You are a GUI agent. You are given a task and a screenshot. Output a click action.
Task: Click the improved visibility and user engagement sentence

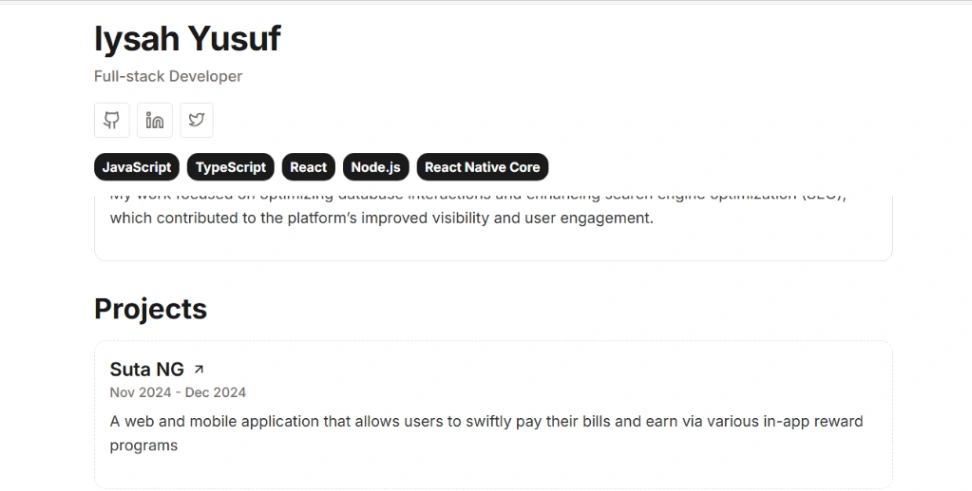click(x=382, y=218)
